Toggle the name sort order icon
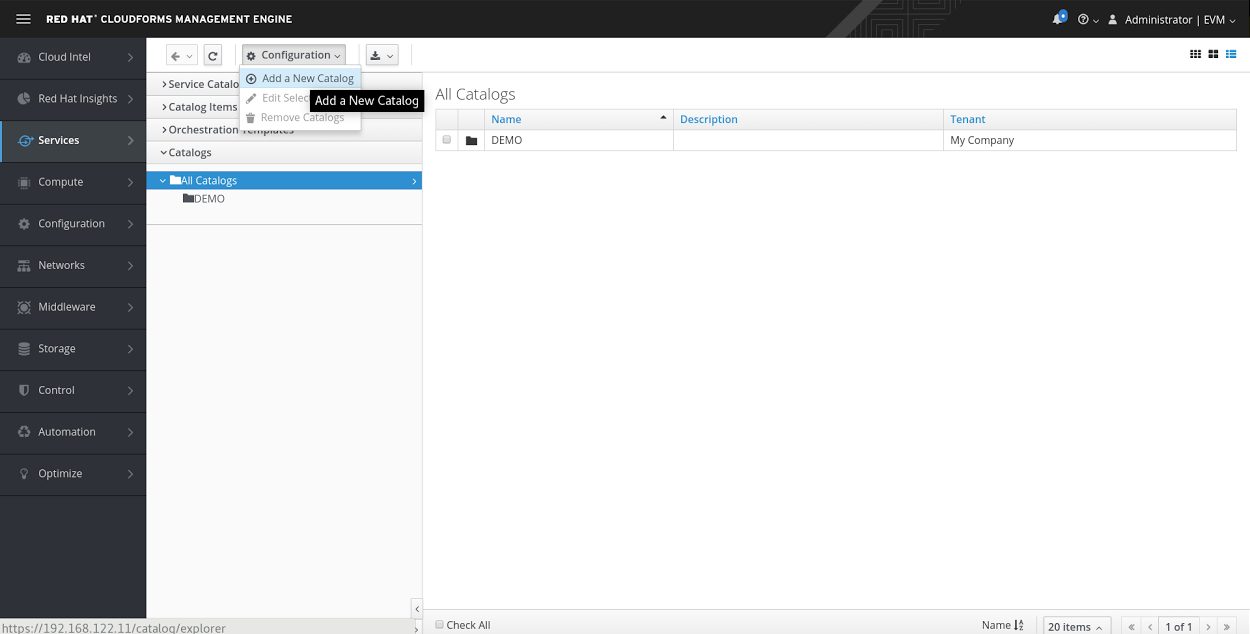Viewport: 1250px width, 634px height. point(1019,625)
